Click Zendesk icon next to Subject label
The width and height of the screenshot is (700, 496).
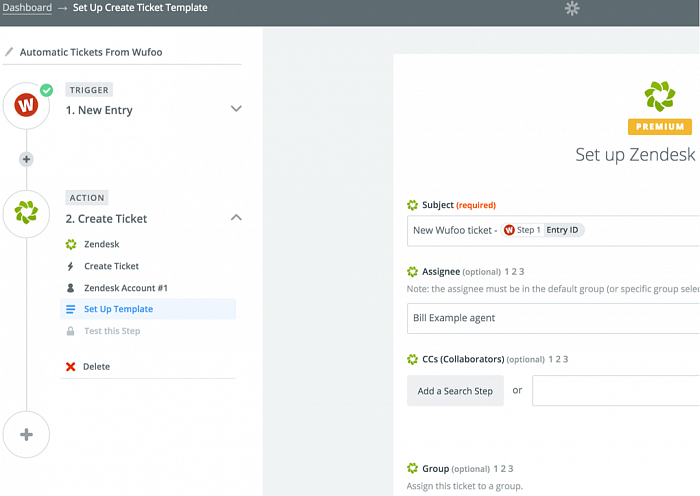[412, 205]
